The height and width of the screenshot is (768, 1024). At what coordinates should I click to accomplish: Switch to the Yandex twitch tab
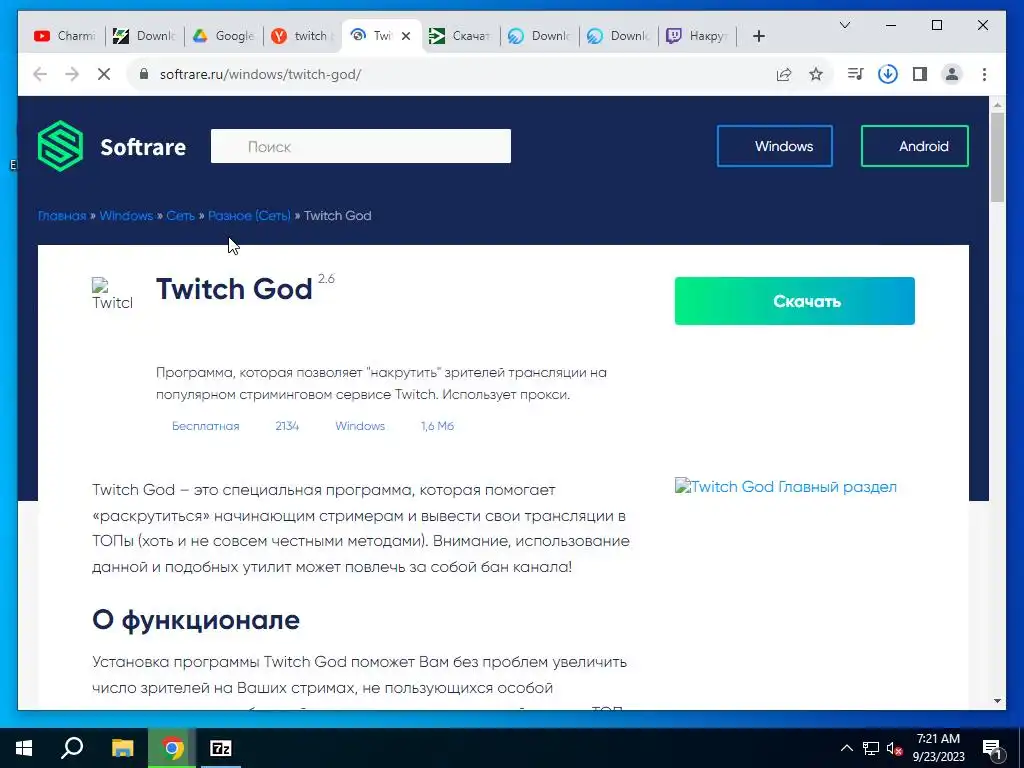pyautogui.click(x=302, y=36)
